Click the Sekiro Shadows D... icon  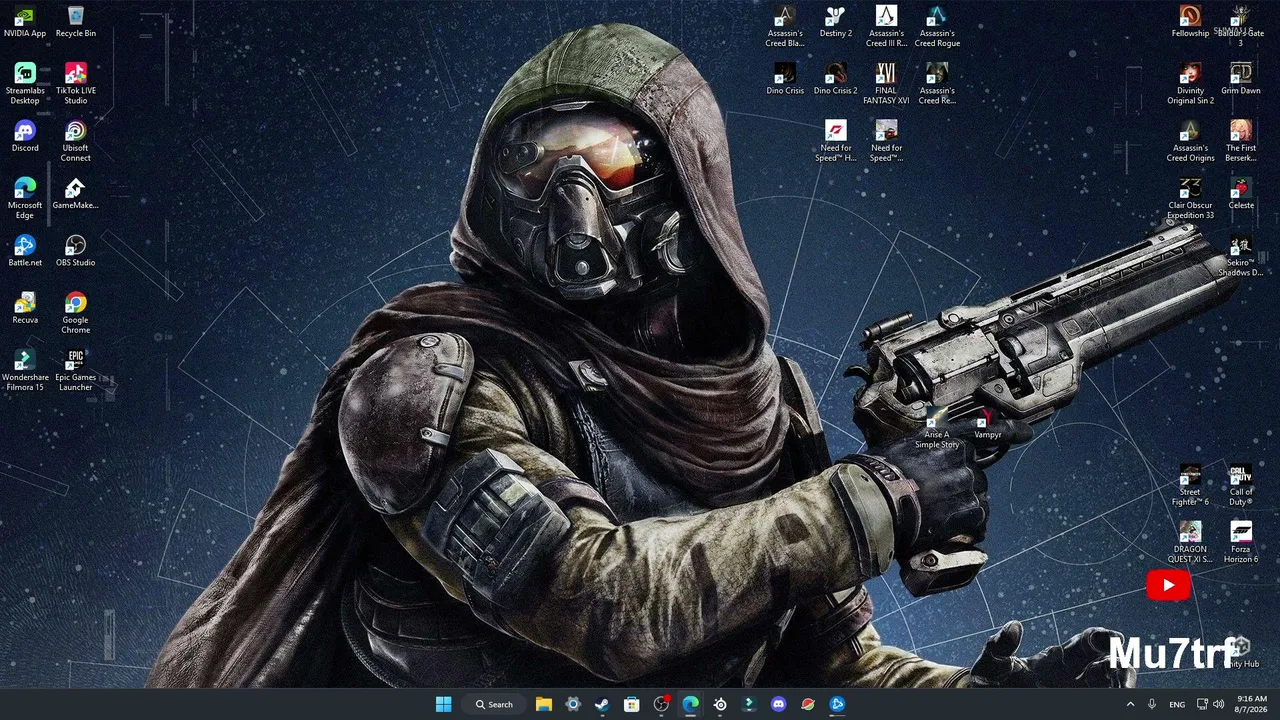[1241, 256]
